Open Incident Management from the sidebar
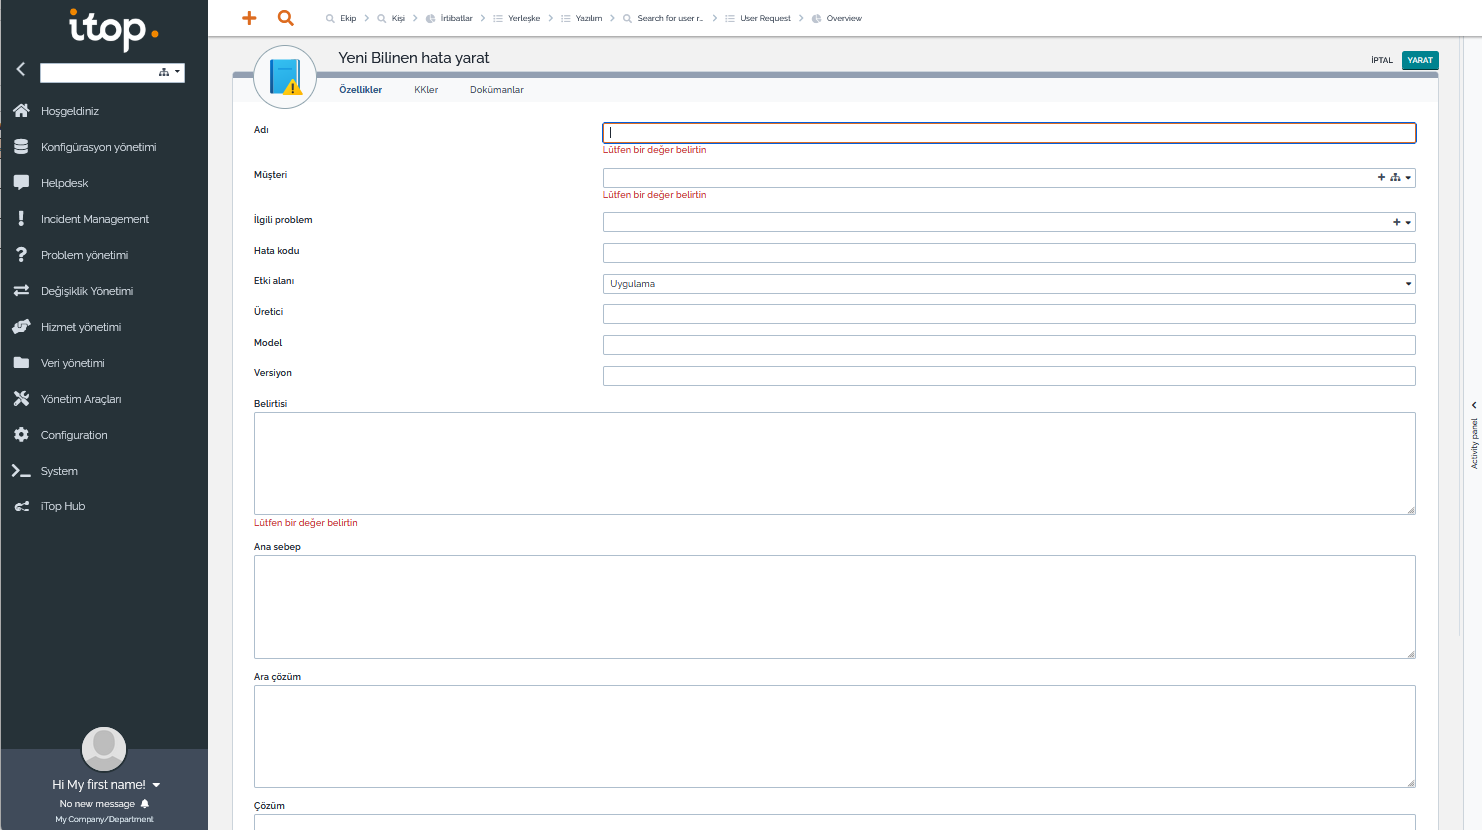Screen dimensions: 1482x830 (94, 219)
